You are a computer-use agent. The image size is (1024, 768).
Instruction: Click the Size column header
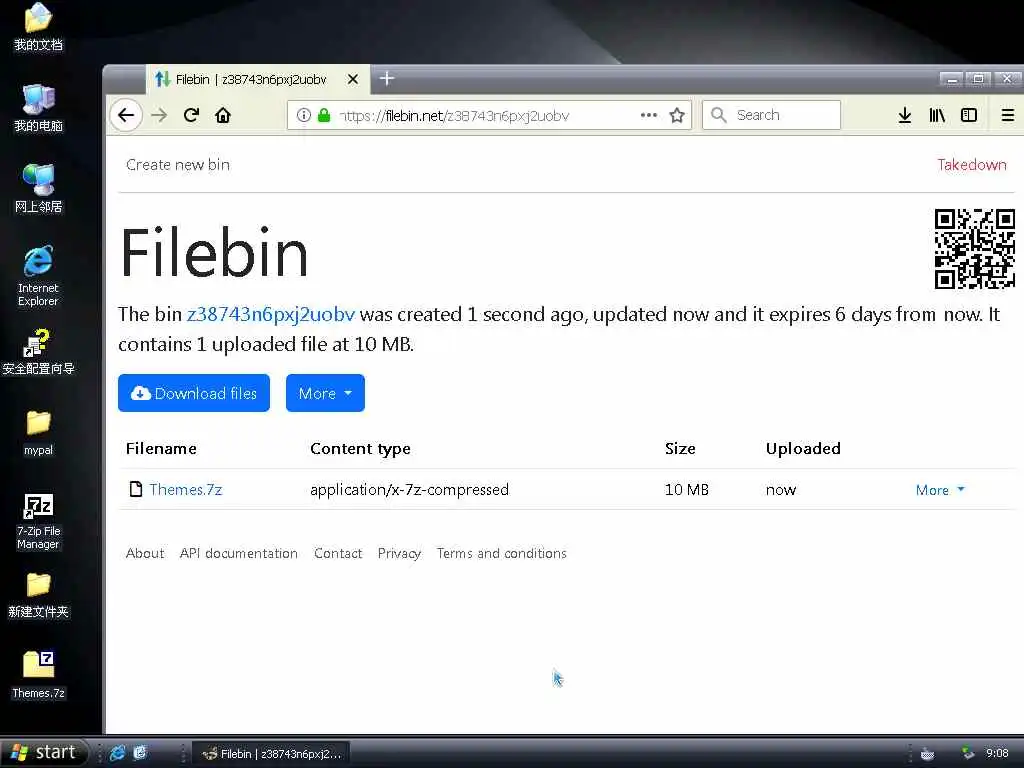(680, 449)
